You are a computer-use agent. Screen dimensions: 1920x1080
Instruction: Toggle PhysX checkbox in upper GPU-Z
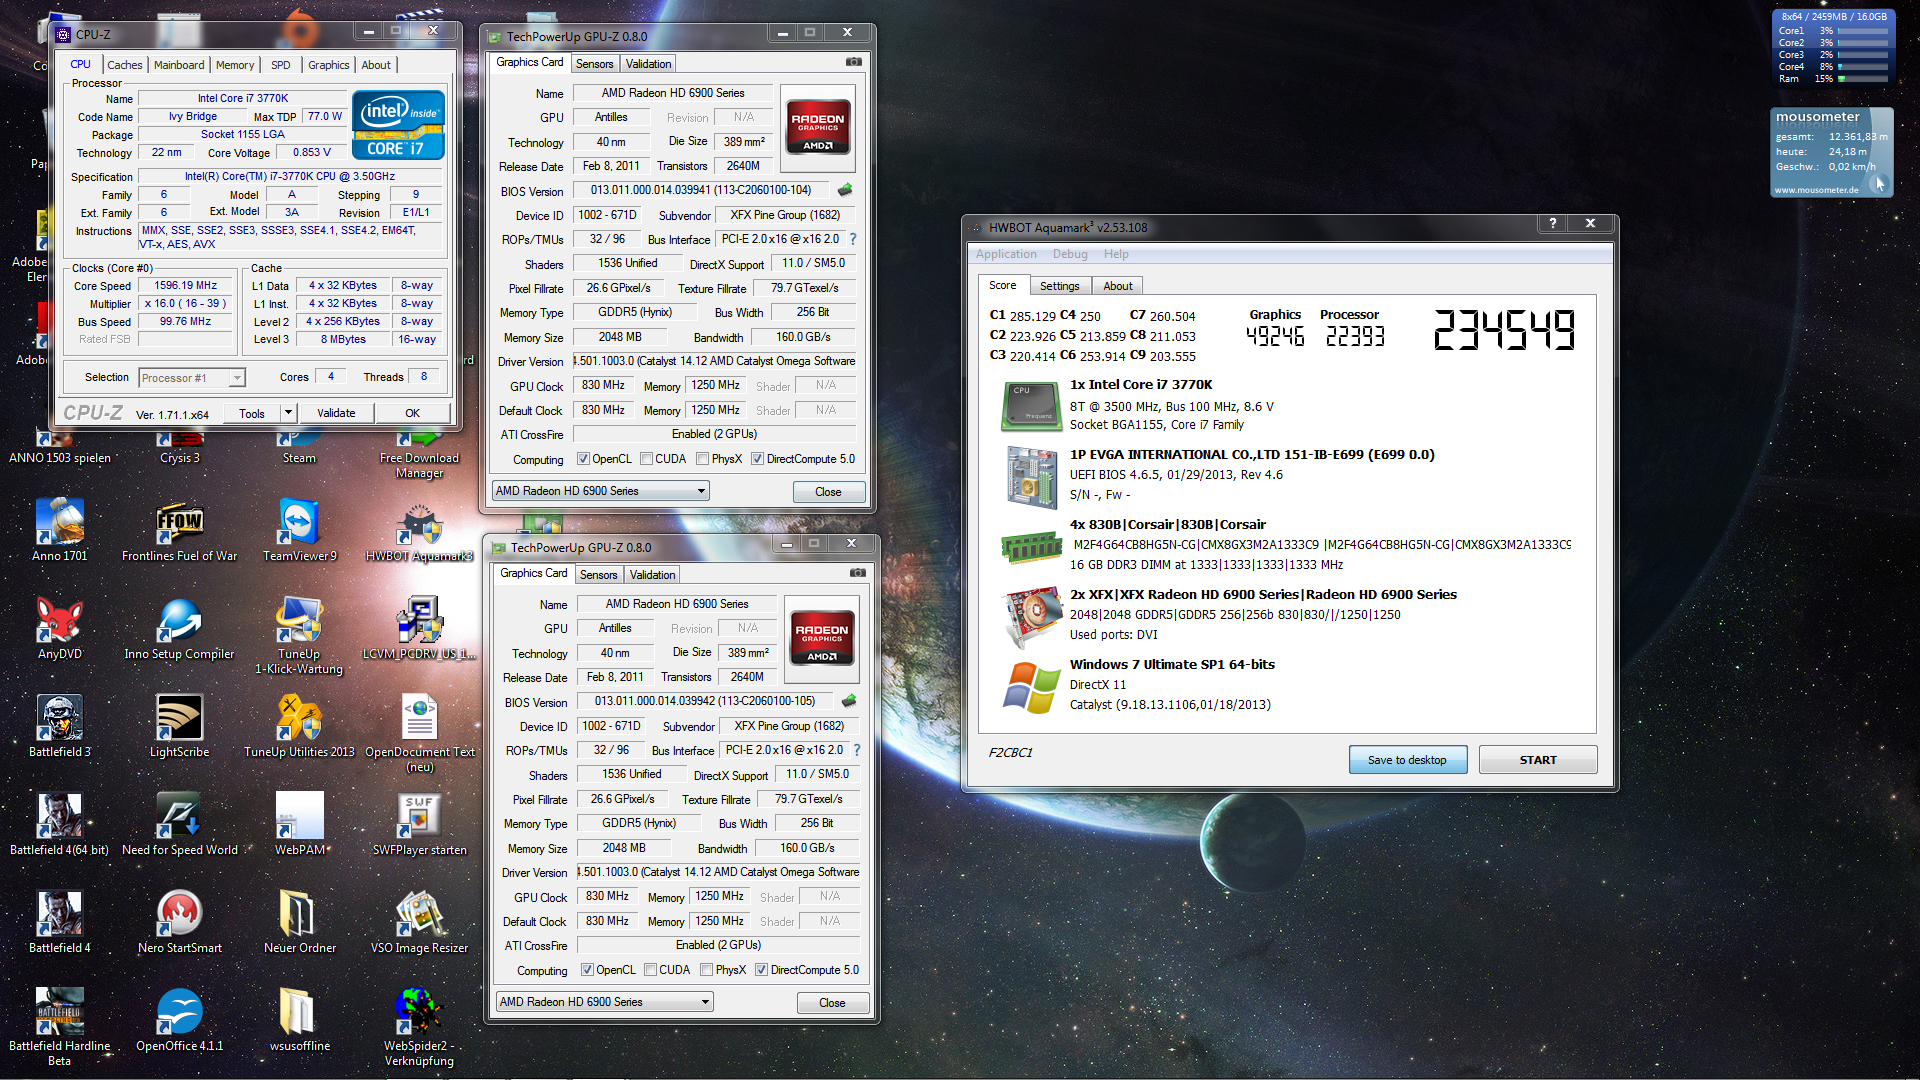(x=703, y=459)
